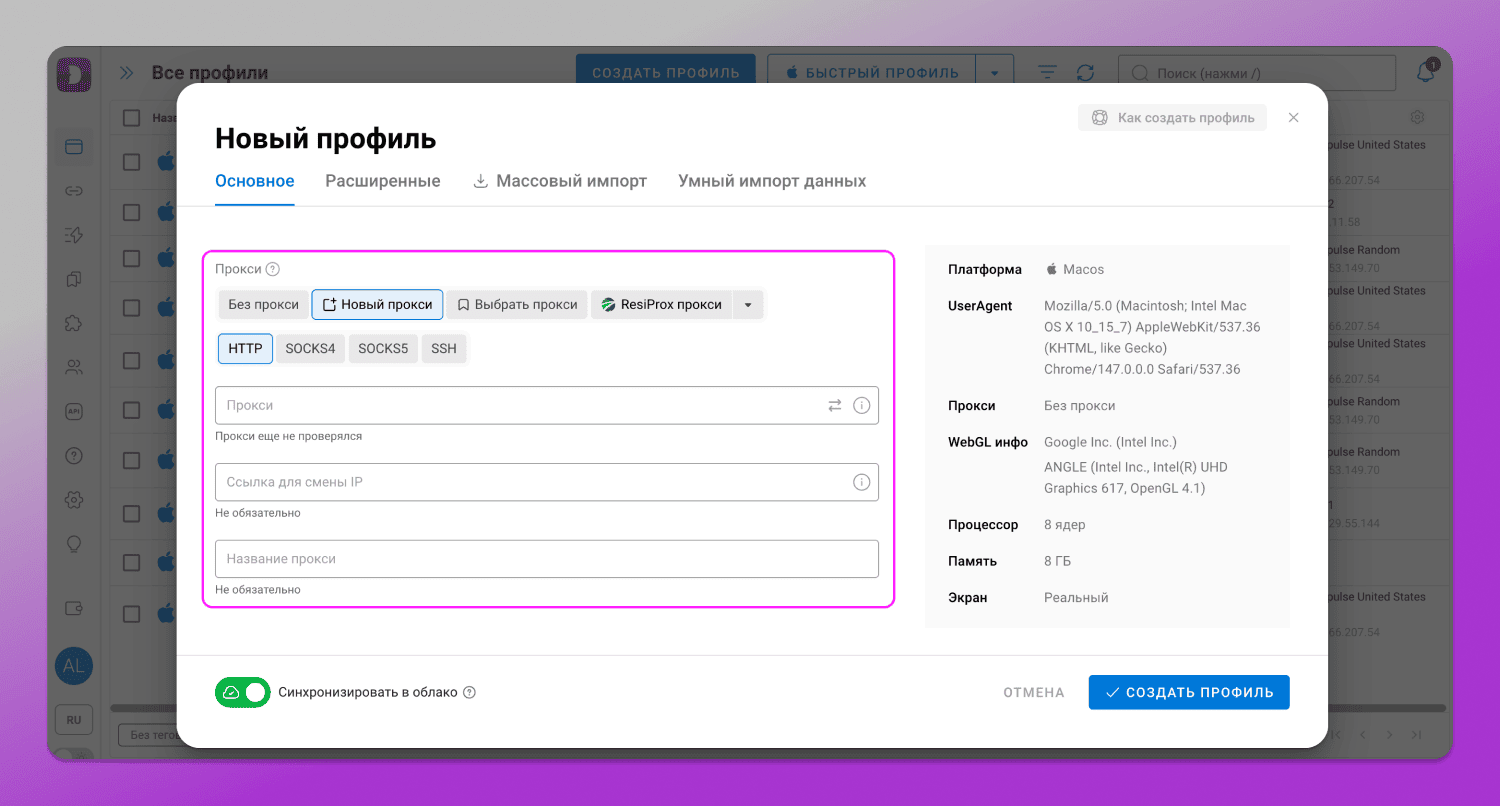Open the team users icon in the sidebar
Screen dimensions: 1500x806
(74, 367)
